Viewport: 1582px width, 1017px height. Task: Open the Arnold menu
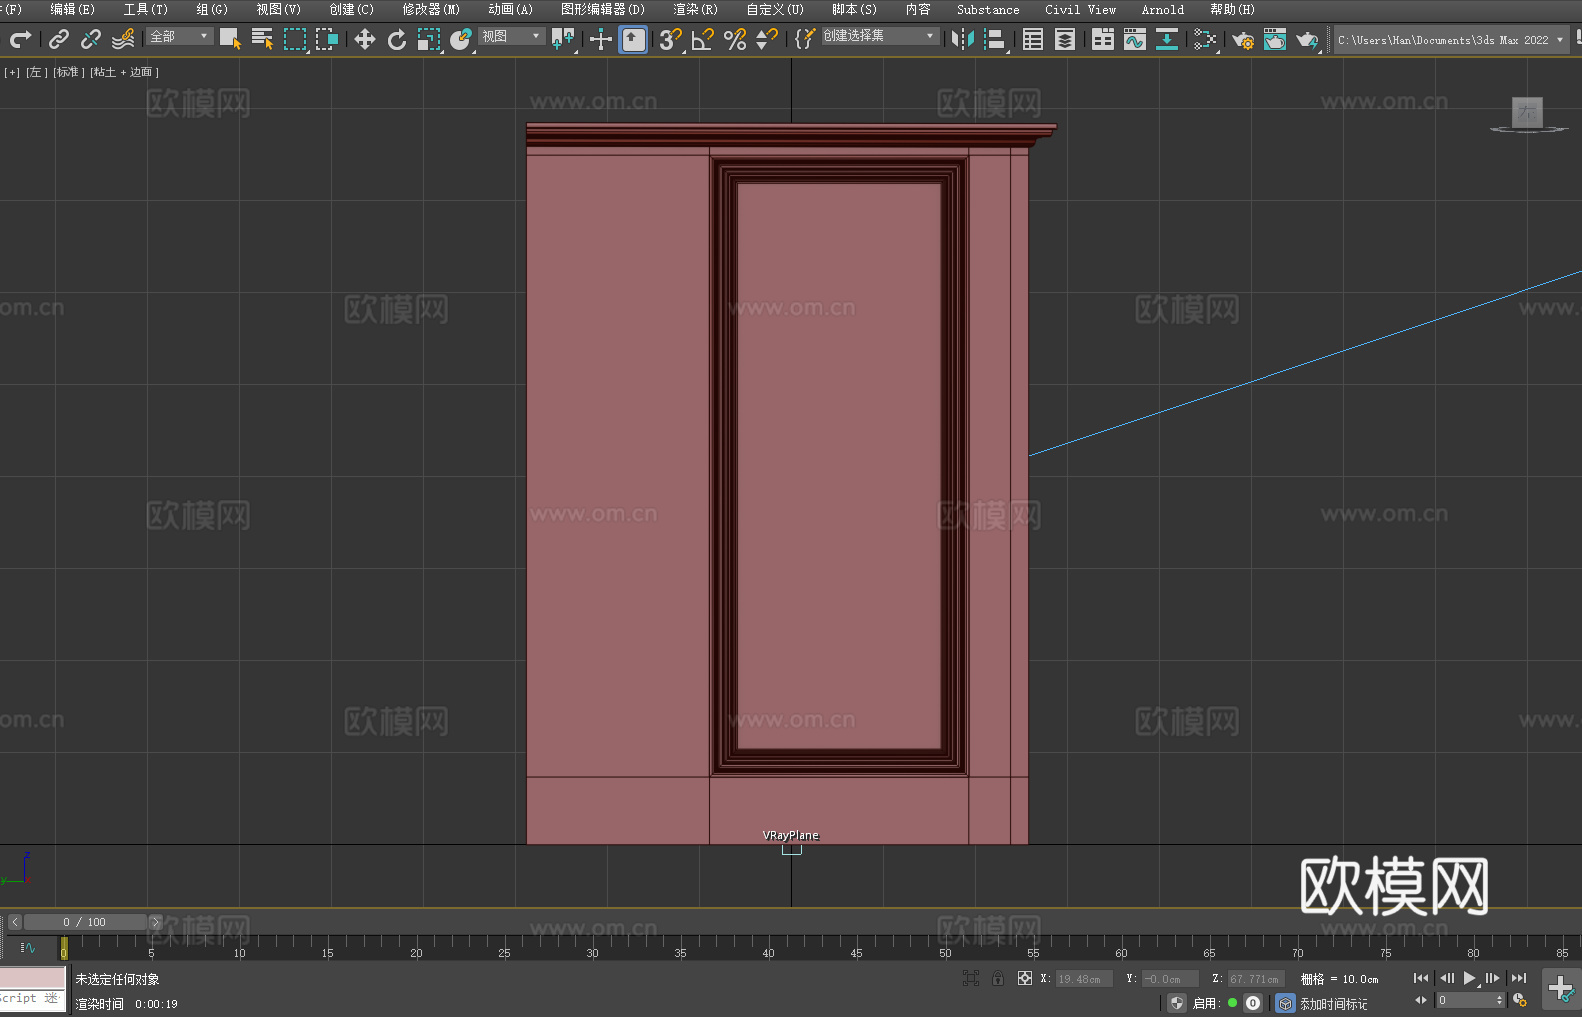(x=1162, y=9)
